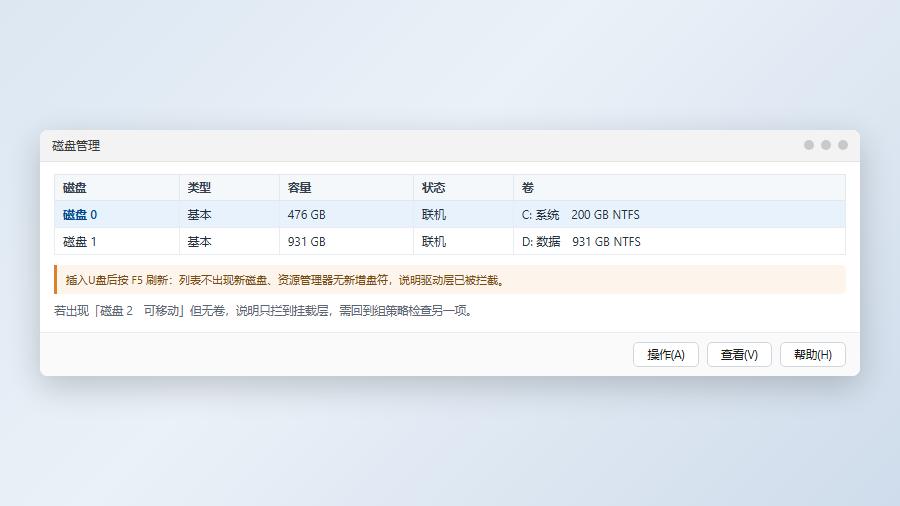Click the leftmost gray window control dot
Screen dimensions: 900x506
[x=809, y=145]
